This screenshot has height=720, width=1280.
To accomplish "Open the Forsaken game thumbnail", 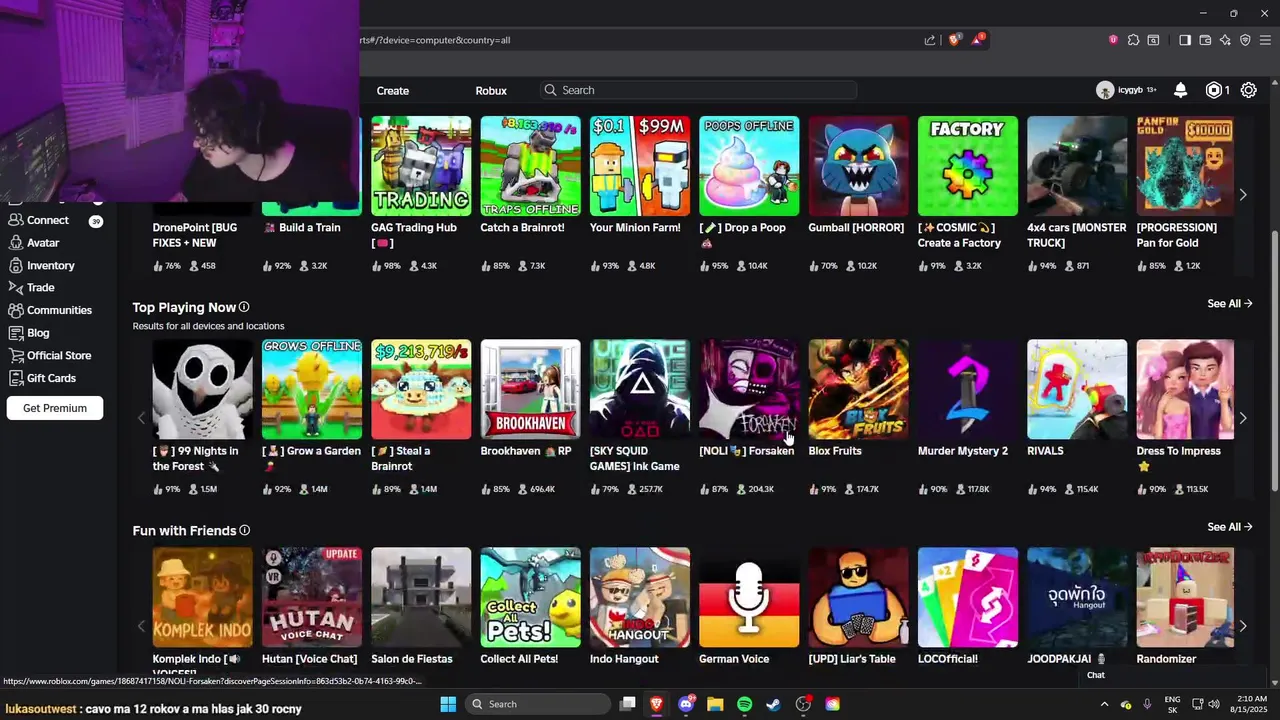I will (749, 389).
